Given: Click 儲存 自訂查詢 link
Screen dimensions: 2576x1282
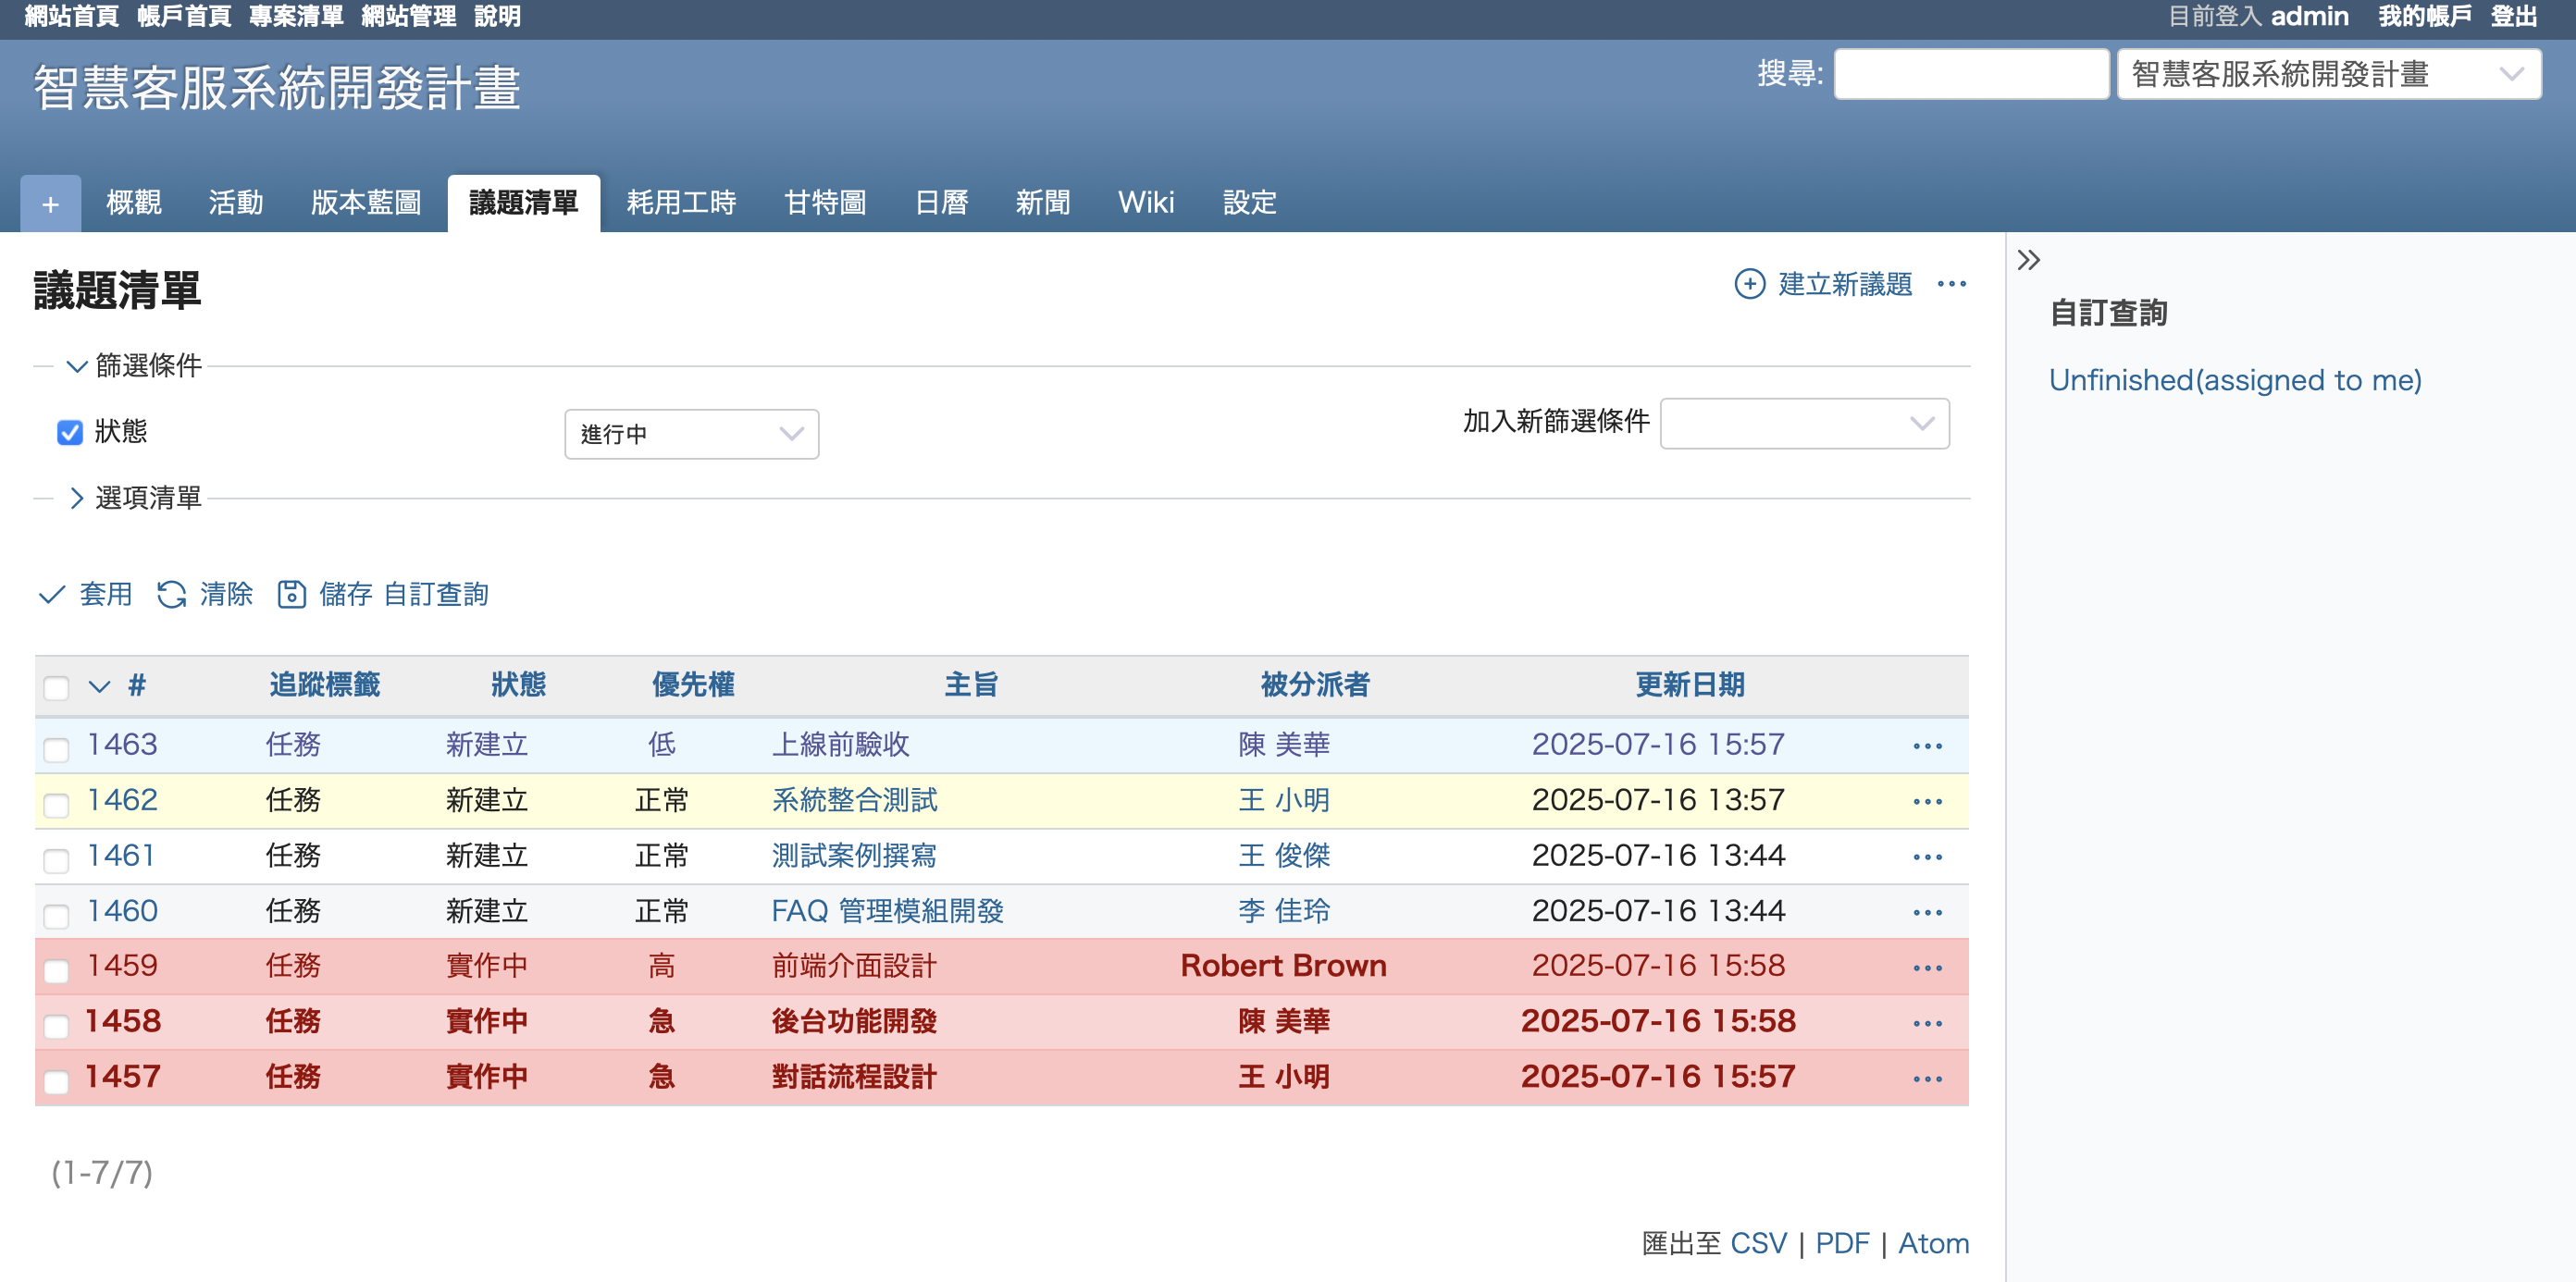Looking at the screenshot, I should [x=404, y=595].
